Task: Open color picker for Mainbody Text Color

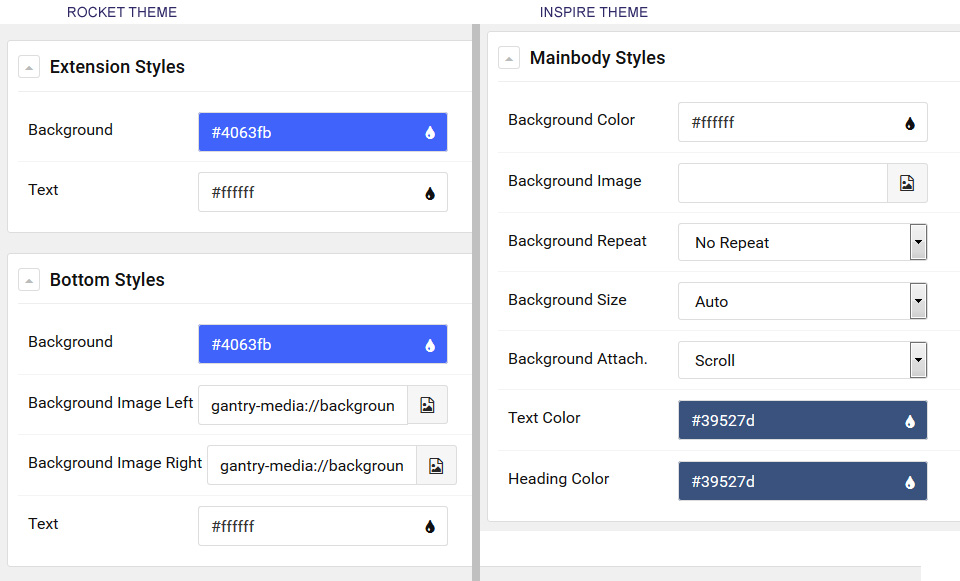Action: (910, 421)
